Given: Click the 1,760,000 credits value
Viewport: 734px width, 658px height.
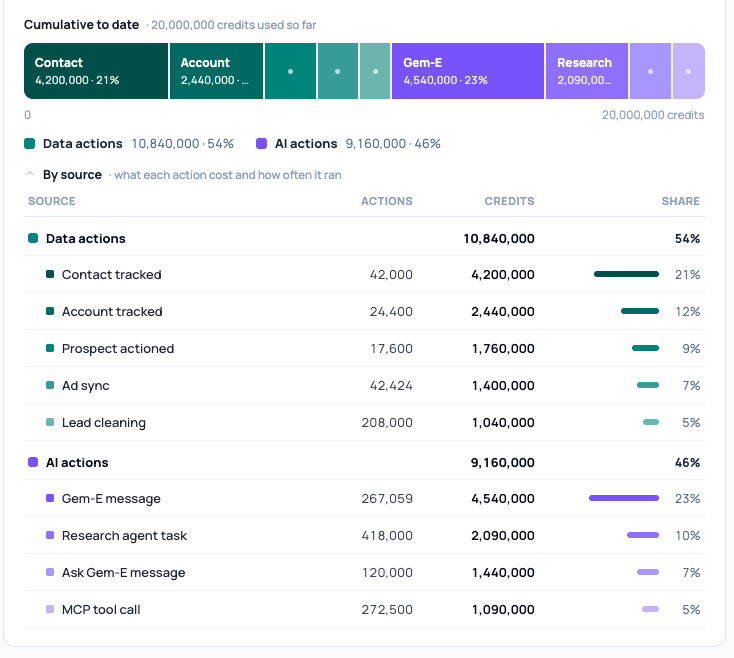Looking at the screenshot, I should 503,349.
